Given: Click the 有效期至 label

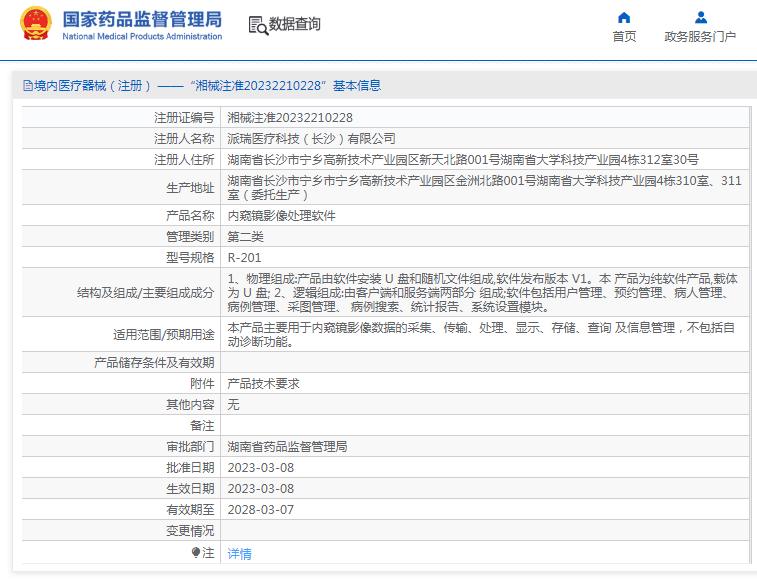Looking at the screenshot, I should point(190,509).
